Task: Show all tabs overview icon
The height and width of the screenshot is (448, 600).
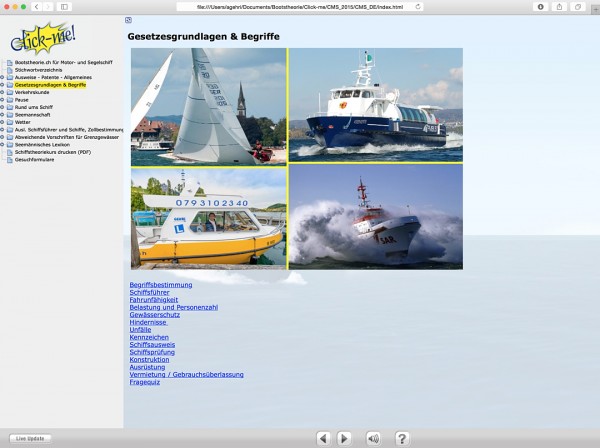Action: (x=578, y=7)
